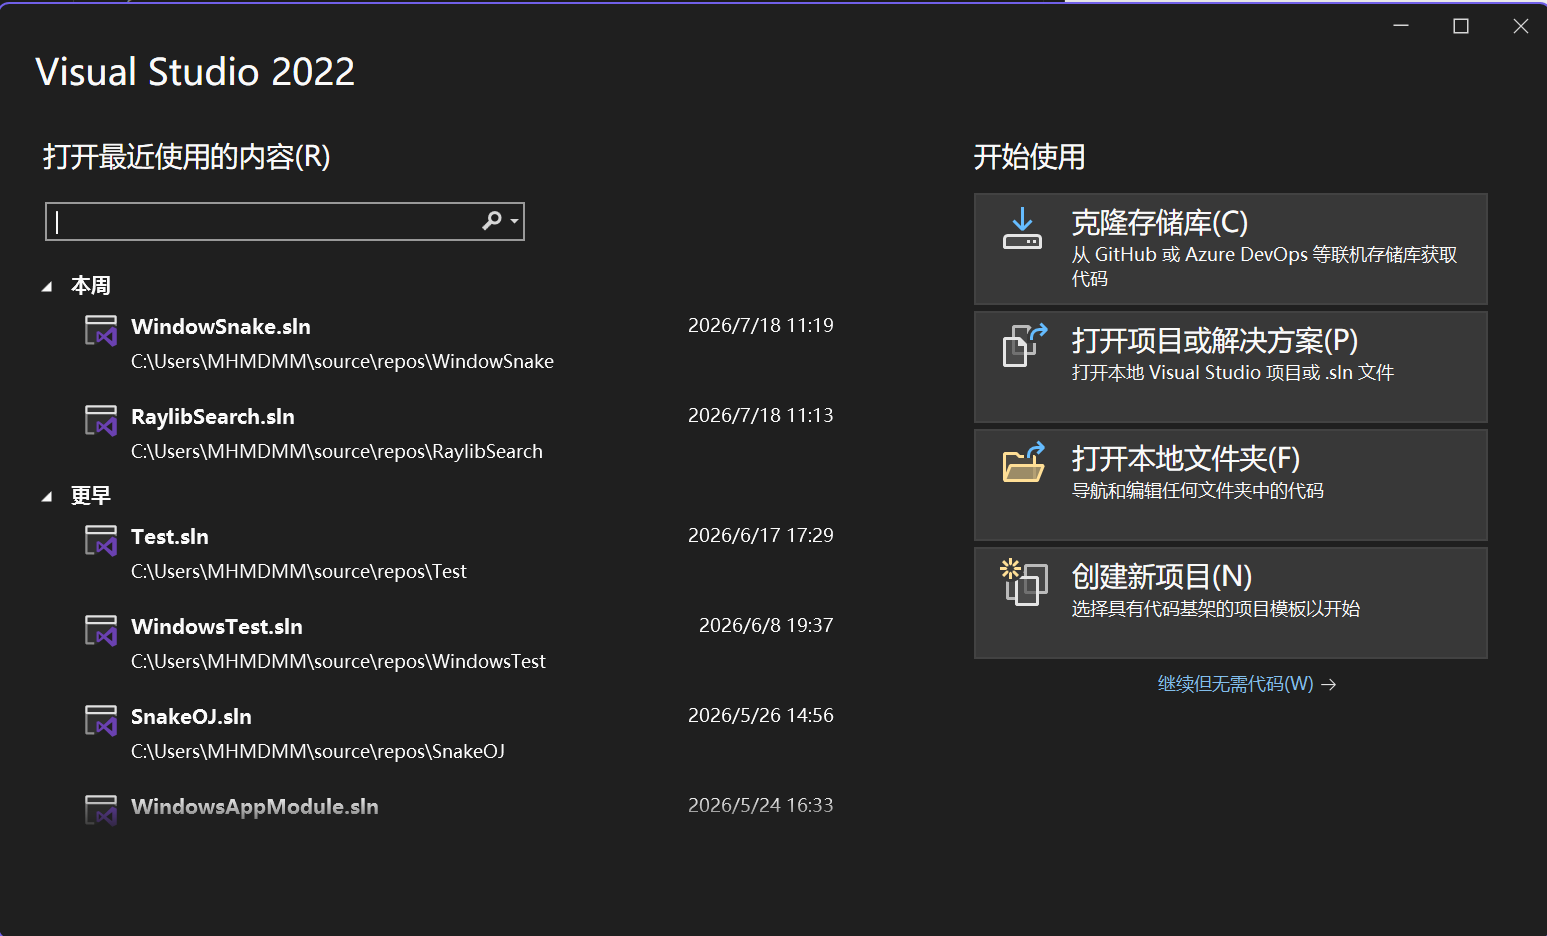Click the open project or solution icon
1547x936 pixels.
[x=1025, y=345]
